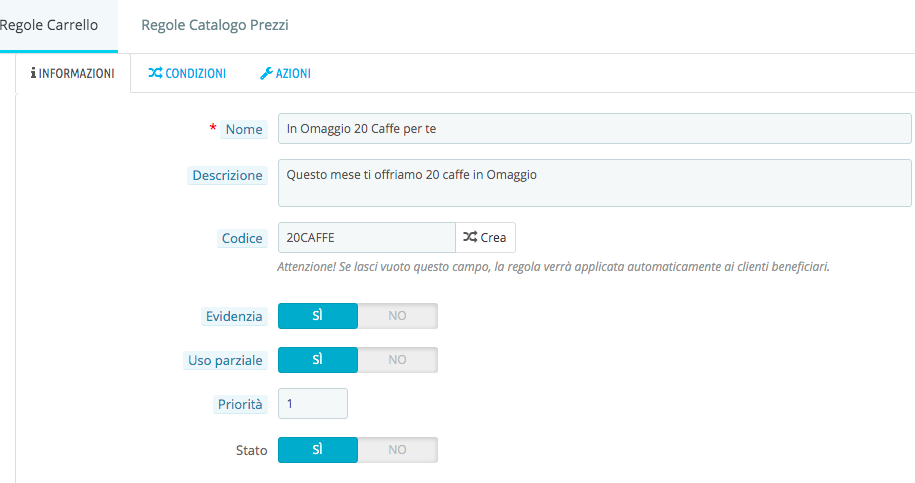Screen dimensions: 915x483
Task: Click into the Nome text field
Action: point(594,129)
